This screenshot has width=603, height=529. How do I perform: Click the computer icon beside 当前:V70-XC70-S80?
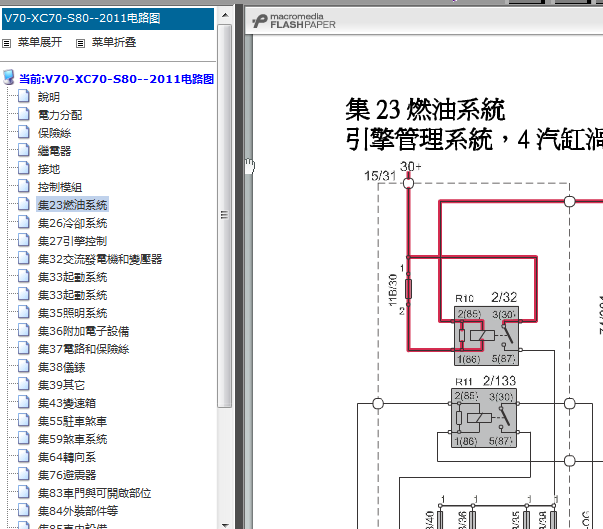[9, 77]
